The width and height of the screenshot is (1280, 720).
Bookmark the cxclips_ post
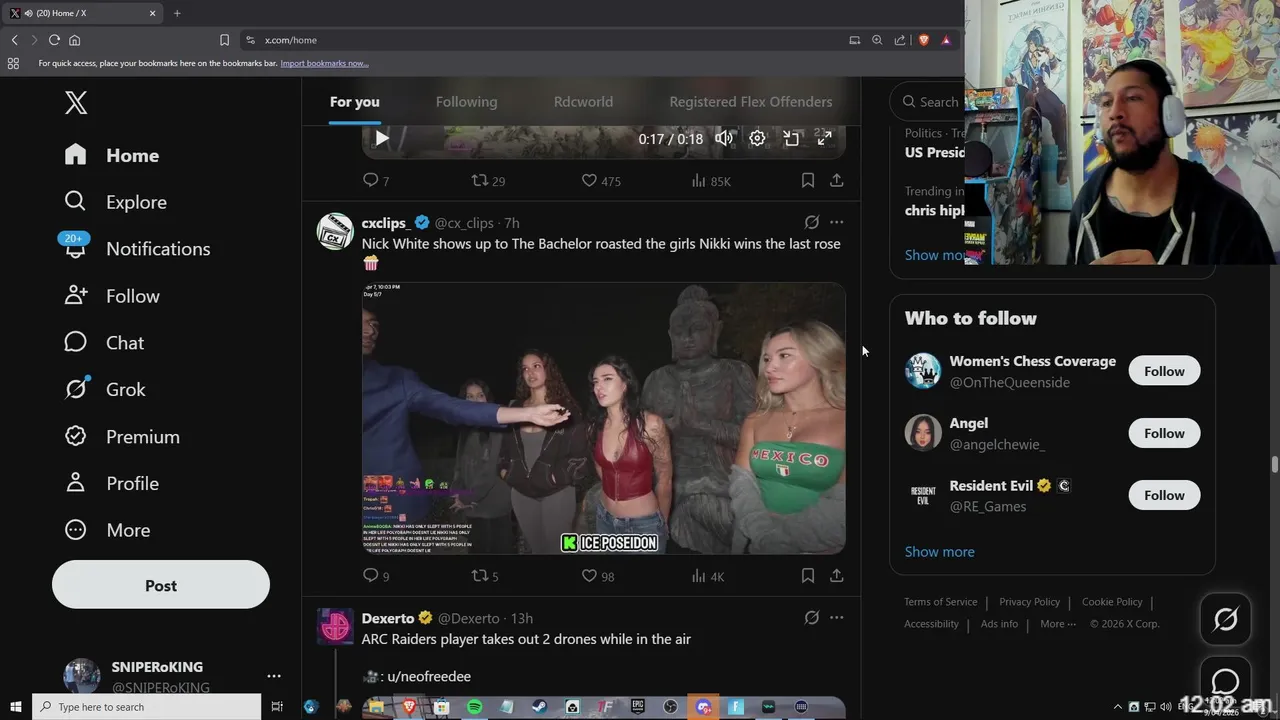807,576
